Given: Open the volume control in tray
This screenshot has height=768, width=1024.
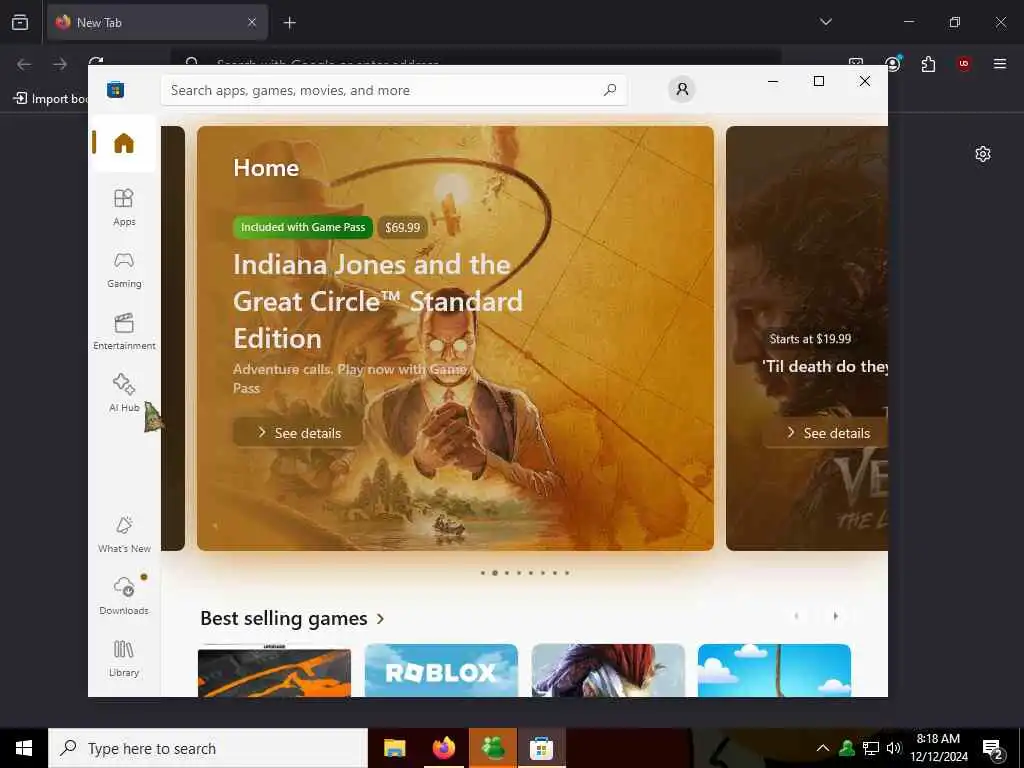Looking at the screenshot, I should (894, 748).
